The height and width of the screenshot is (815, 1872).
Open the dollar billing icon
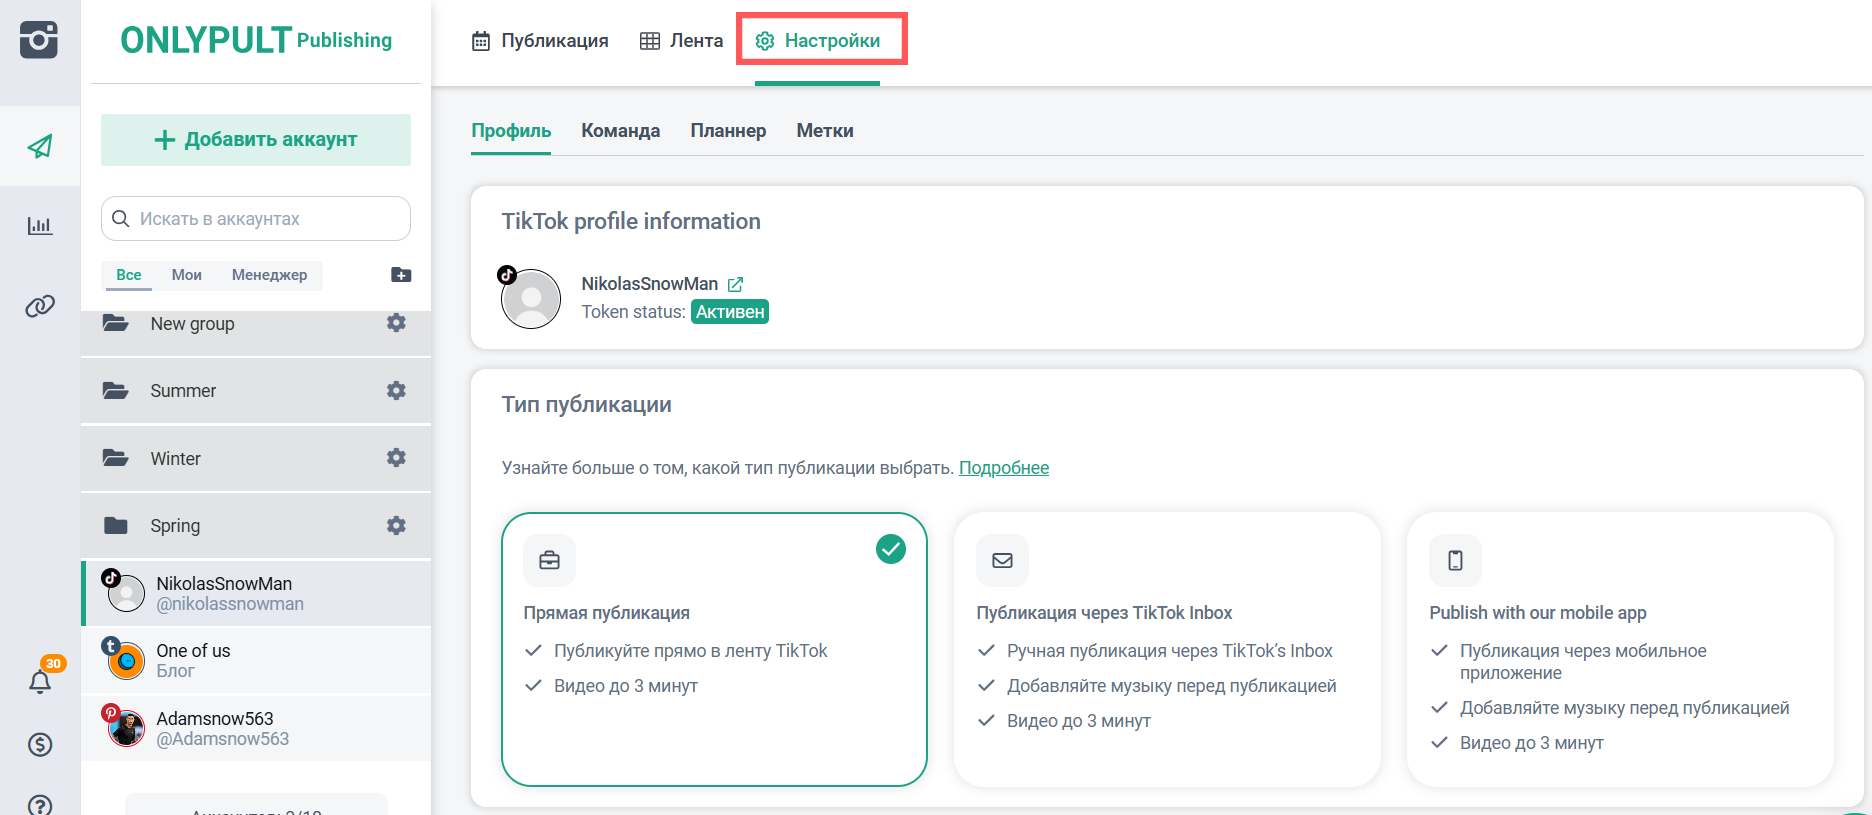point(40,744)
